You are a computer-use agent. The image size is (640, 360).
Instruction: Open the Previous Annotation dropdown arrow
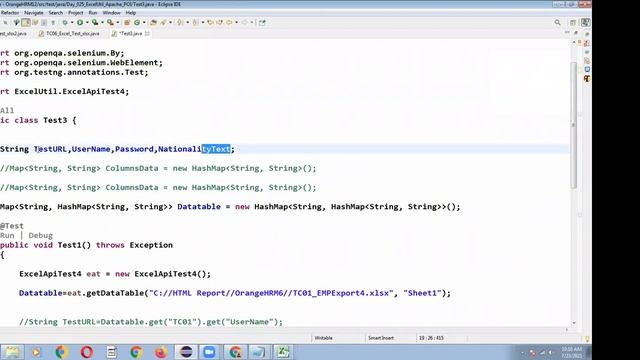pos(202,22)
